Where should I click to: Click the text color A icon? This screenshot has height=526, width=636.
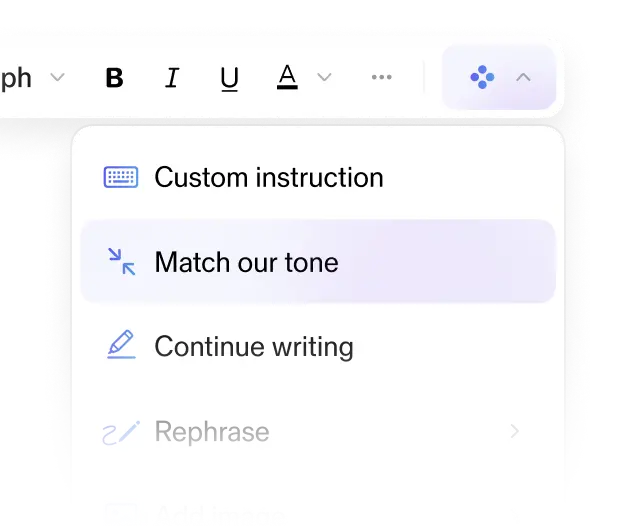pyautogui.click(x=287, y=77)
